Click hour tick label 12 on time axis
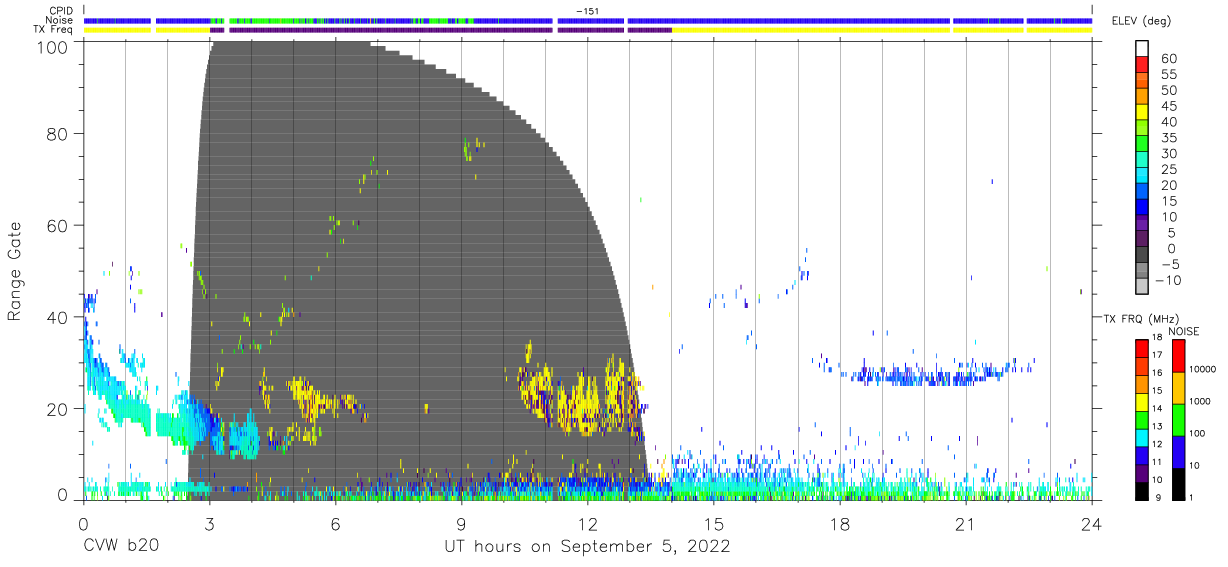1228x567 pixels. coord(587,523)
